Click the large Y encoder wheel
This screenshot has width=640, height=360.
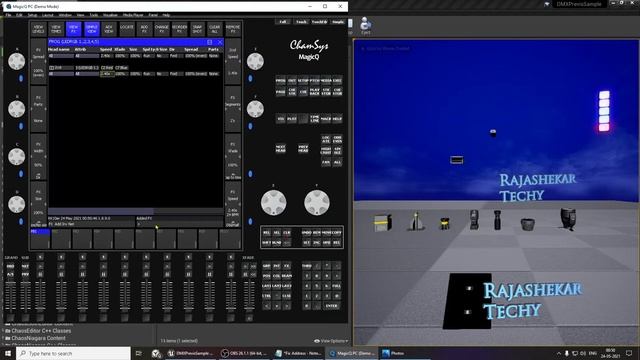(317, 202)
